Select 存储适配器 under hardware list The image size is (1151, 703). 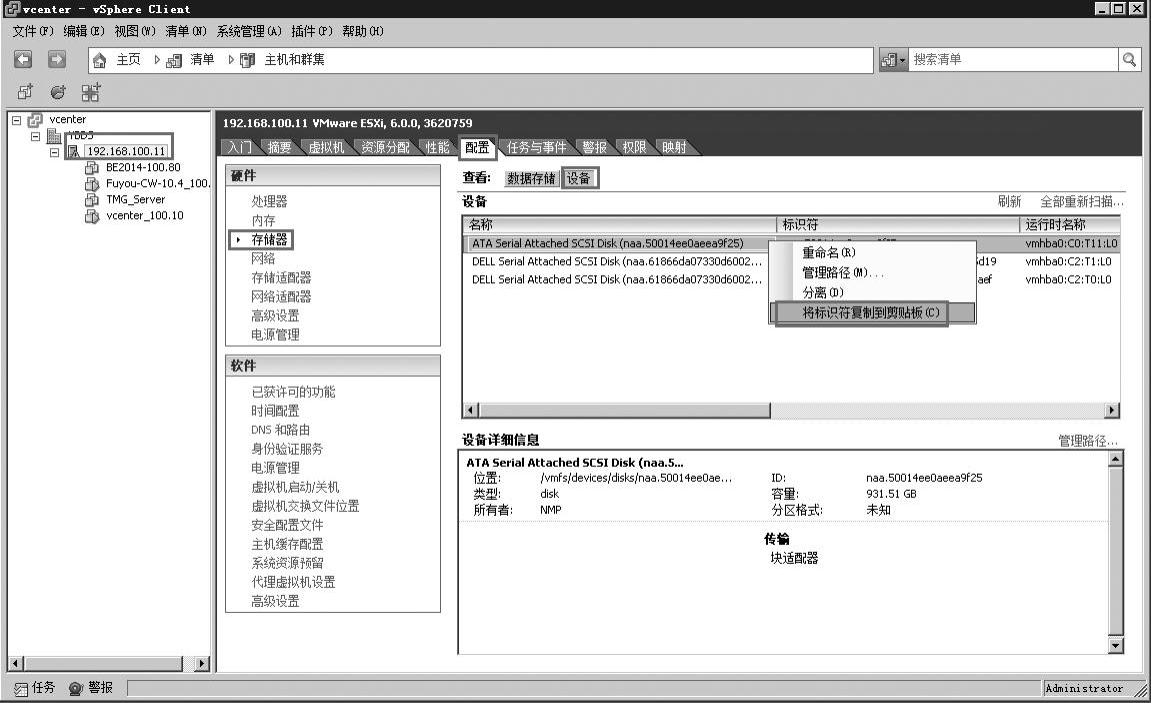tap(281, 278)
